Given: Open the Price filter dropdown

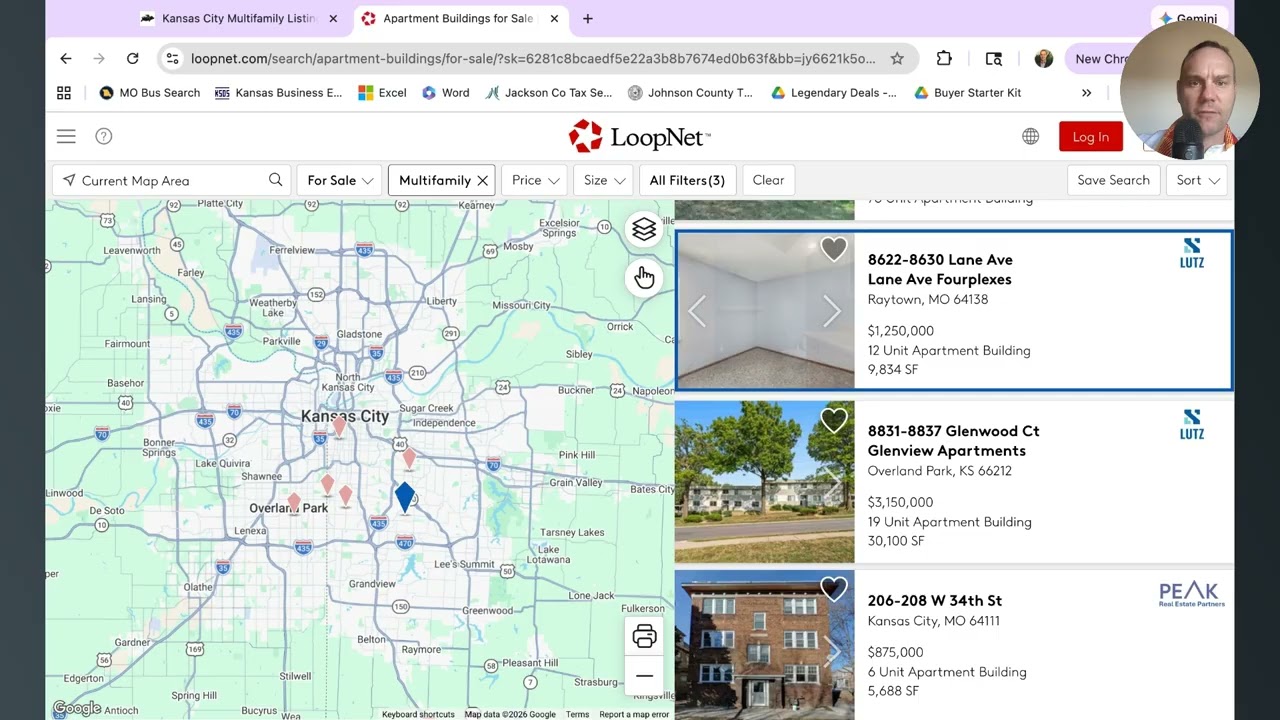Looking at the screenshot, I should click(535, 180).
